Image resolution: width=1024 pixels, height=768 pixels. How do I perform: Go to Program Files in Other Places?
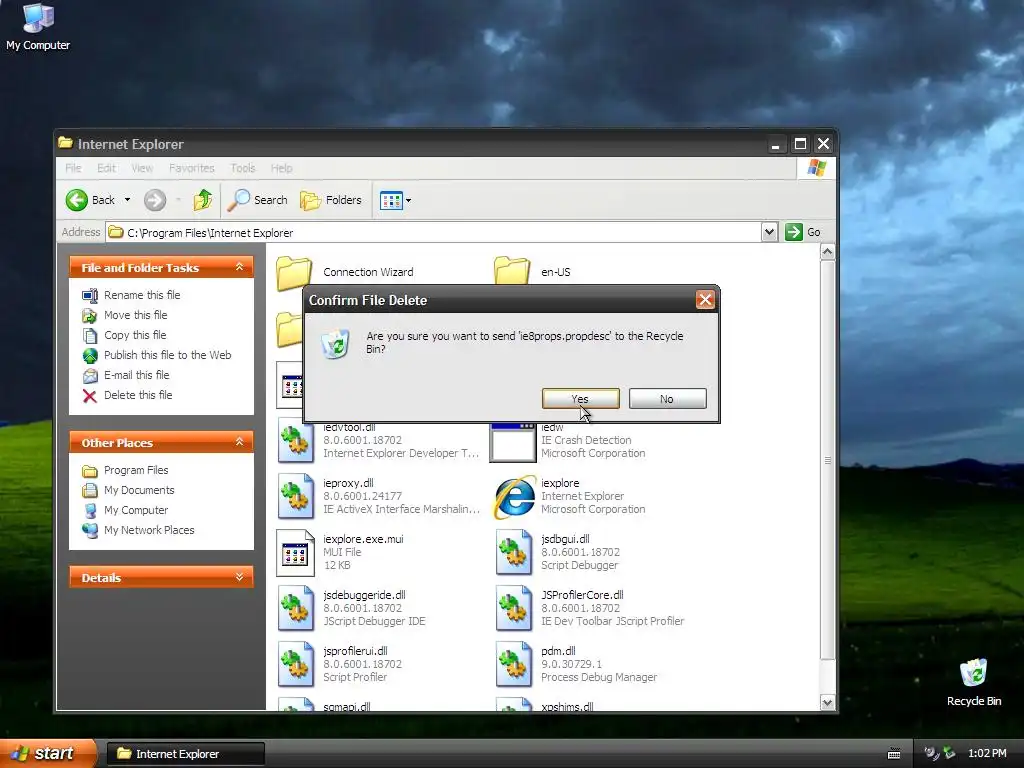point(136,470)
